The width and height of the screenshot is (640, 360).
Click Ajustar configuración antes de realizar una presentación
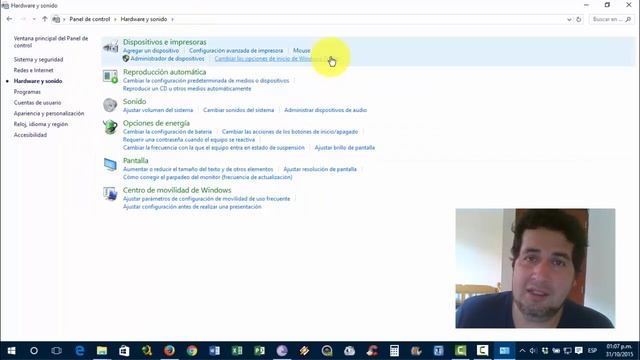pyautogui.click(x=192, y=207)
